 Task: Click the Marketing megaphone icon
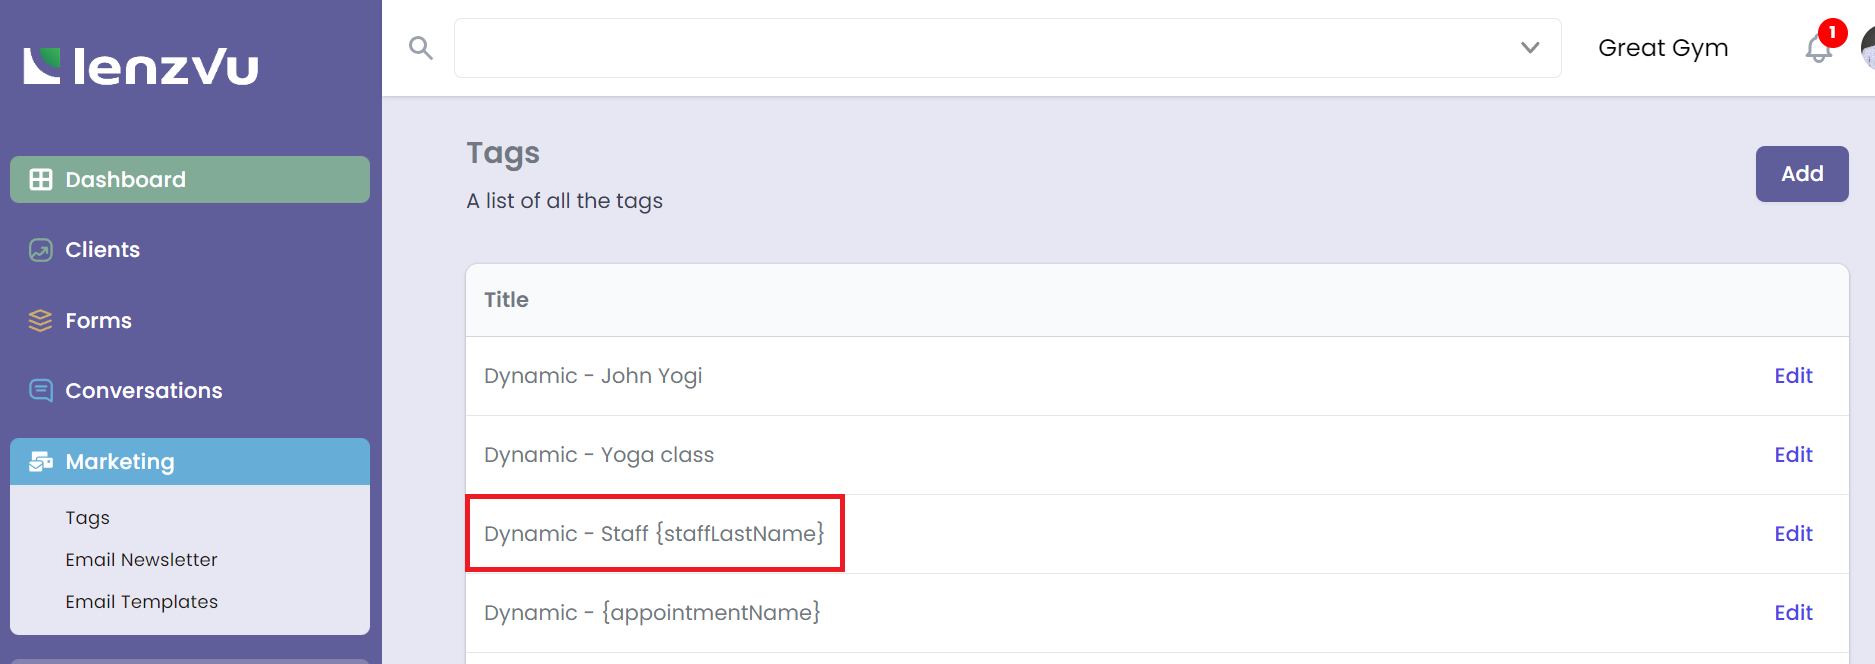point(41,462)
